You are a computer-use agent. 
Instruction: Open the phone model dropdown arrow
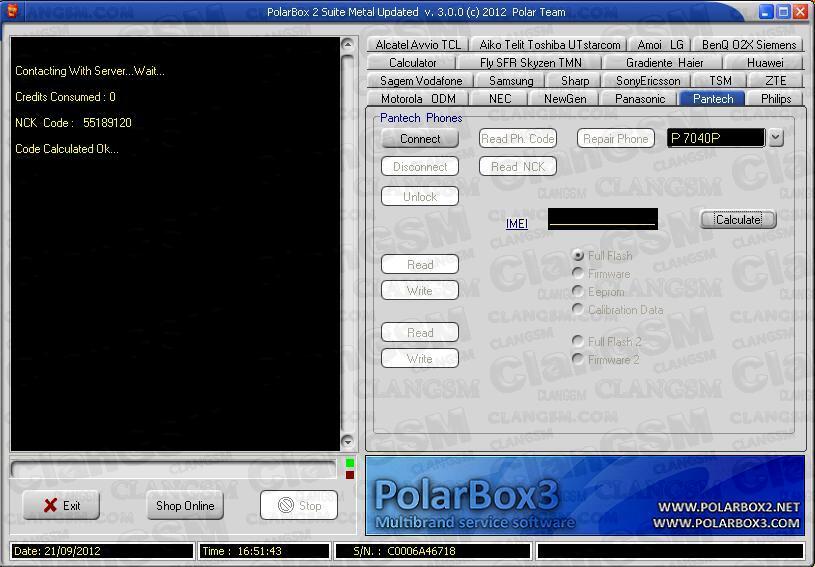coord(776,138)
